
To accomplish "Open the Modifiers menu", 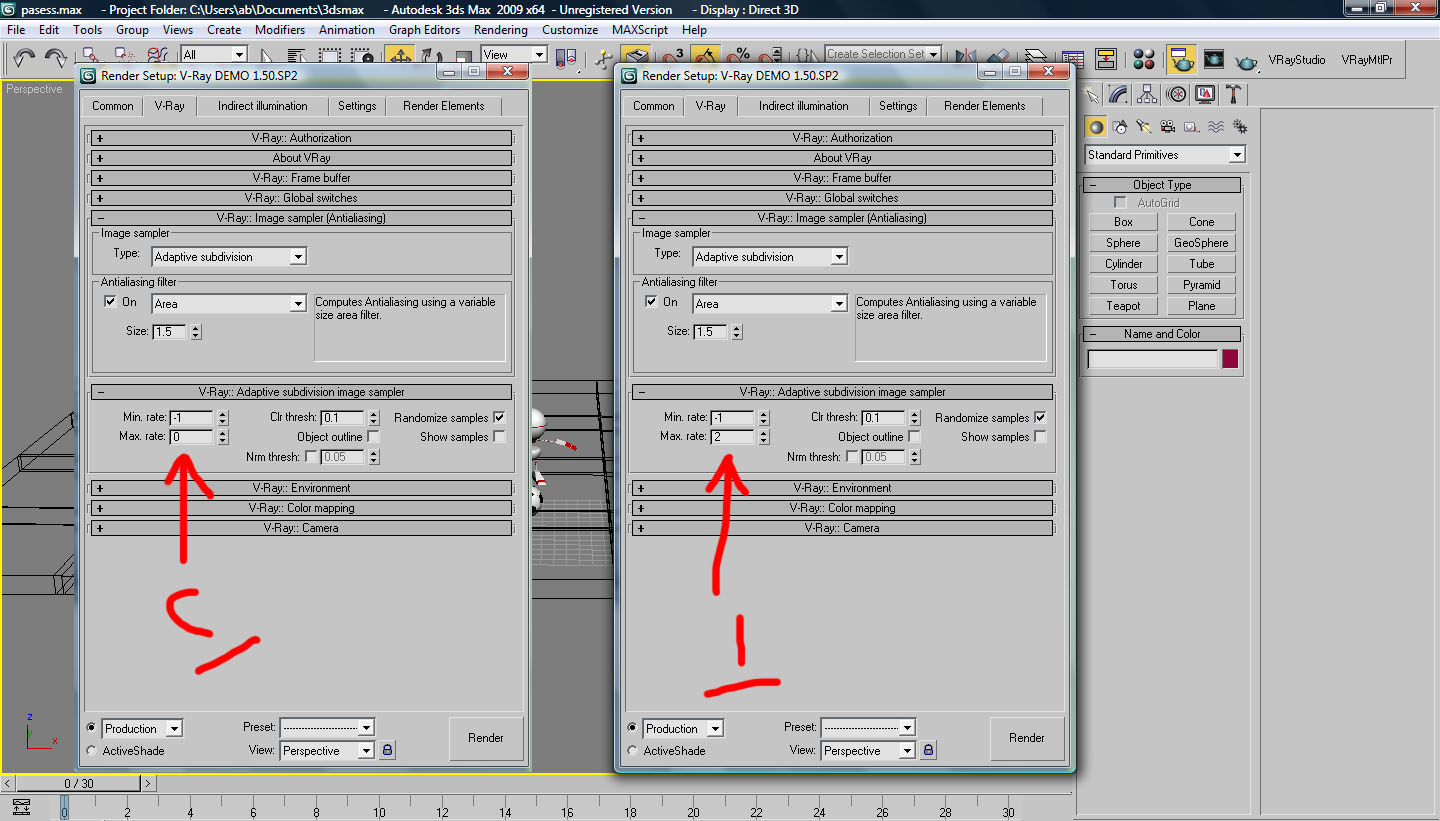I will tap(280, 30).
